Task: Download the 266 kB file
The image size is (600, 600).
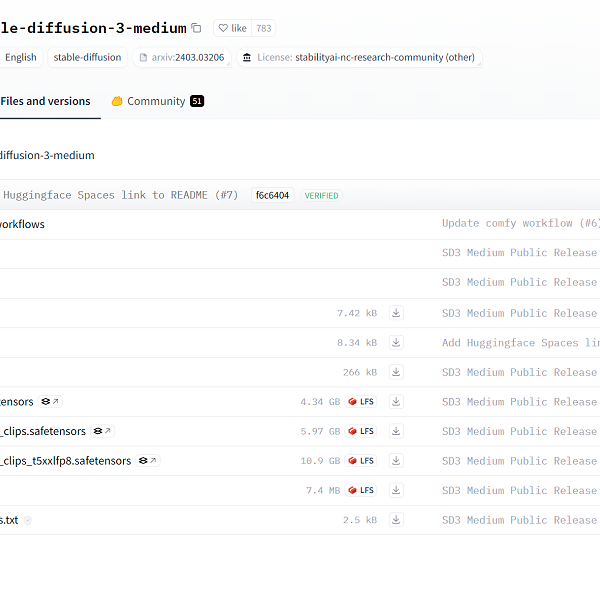Action: pos(396,372)
